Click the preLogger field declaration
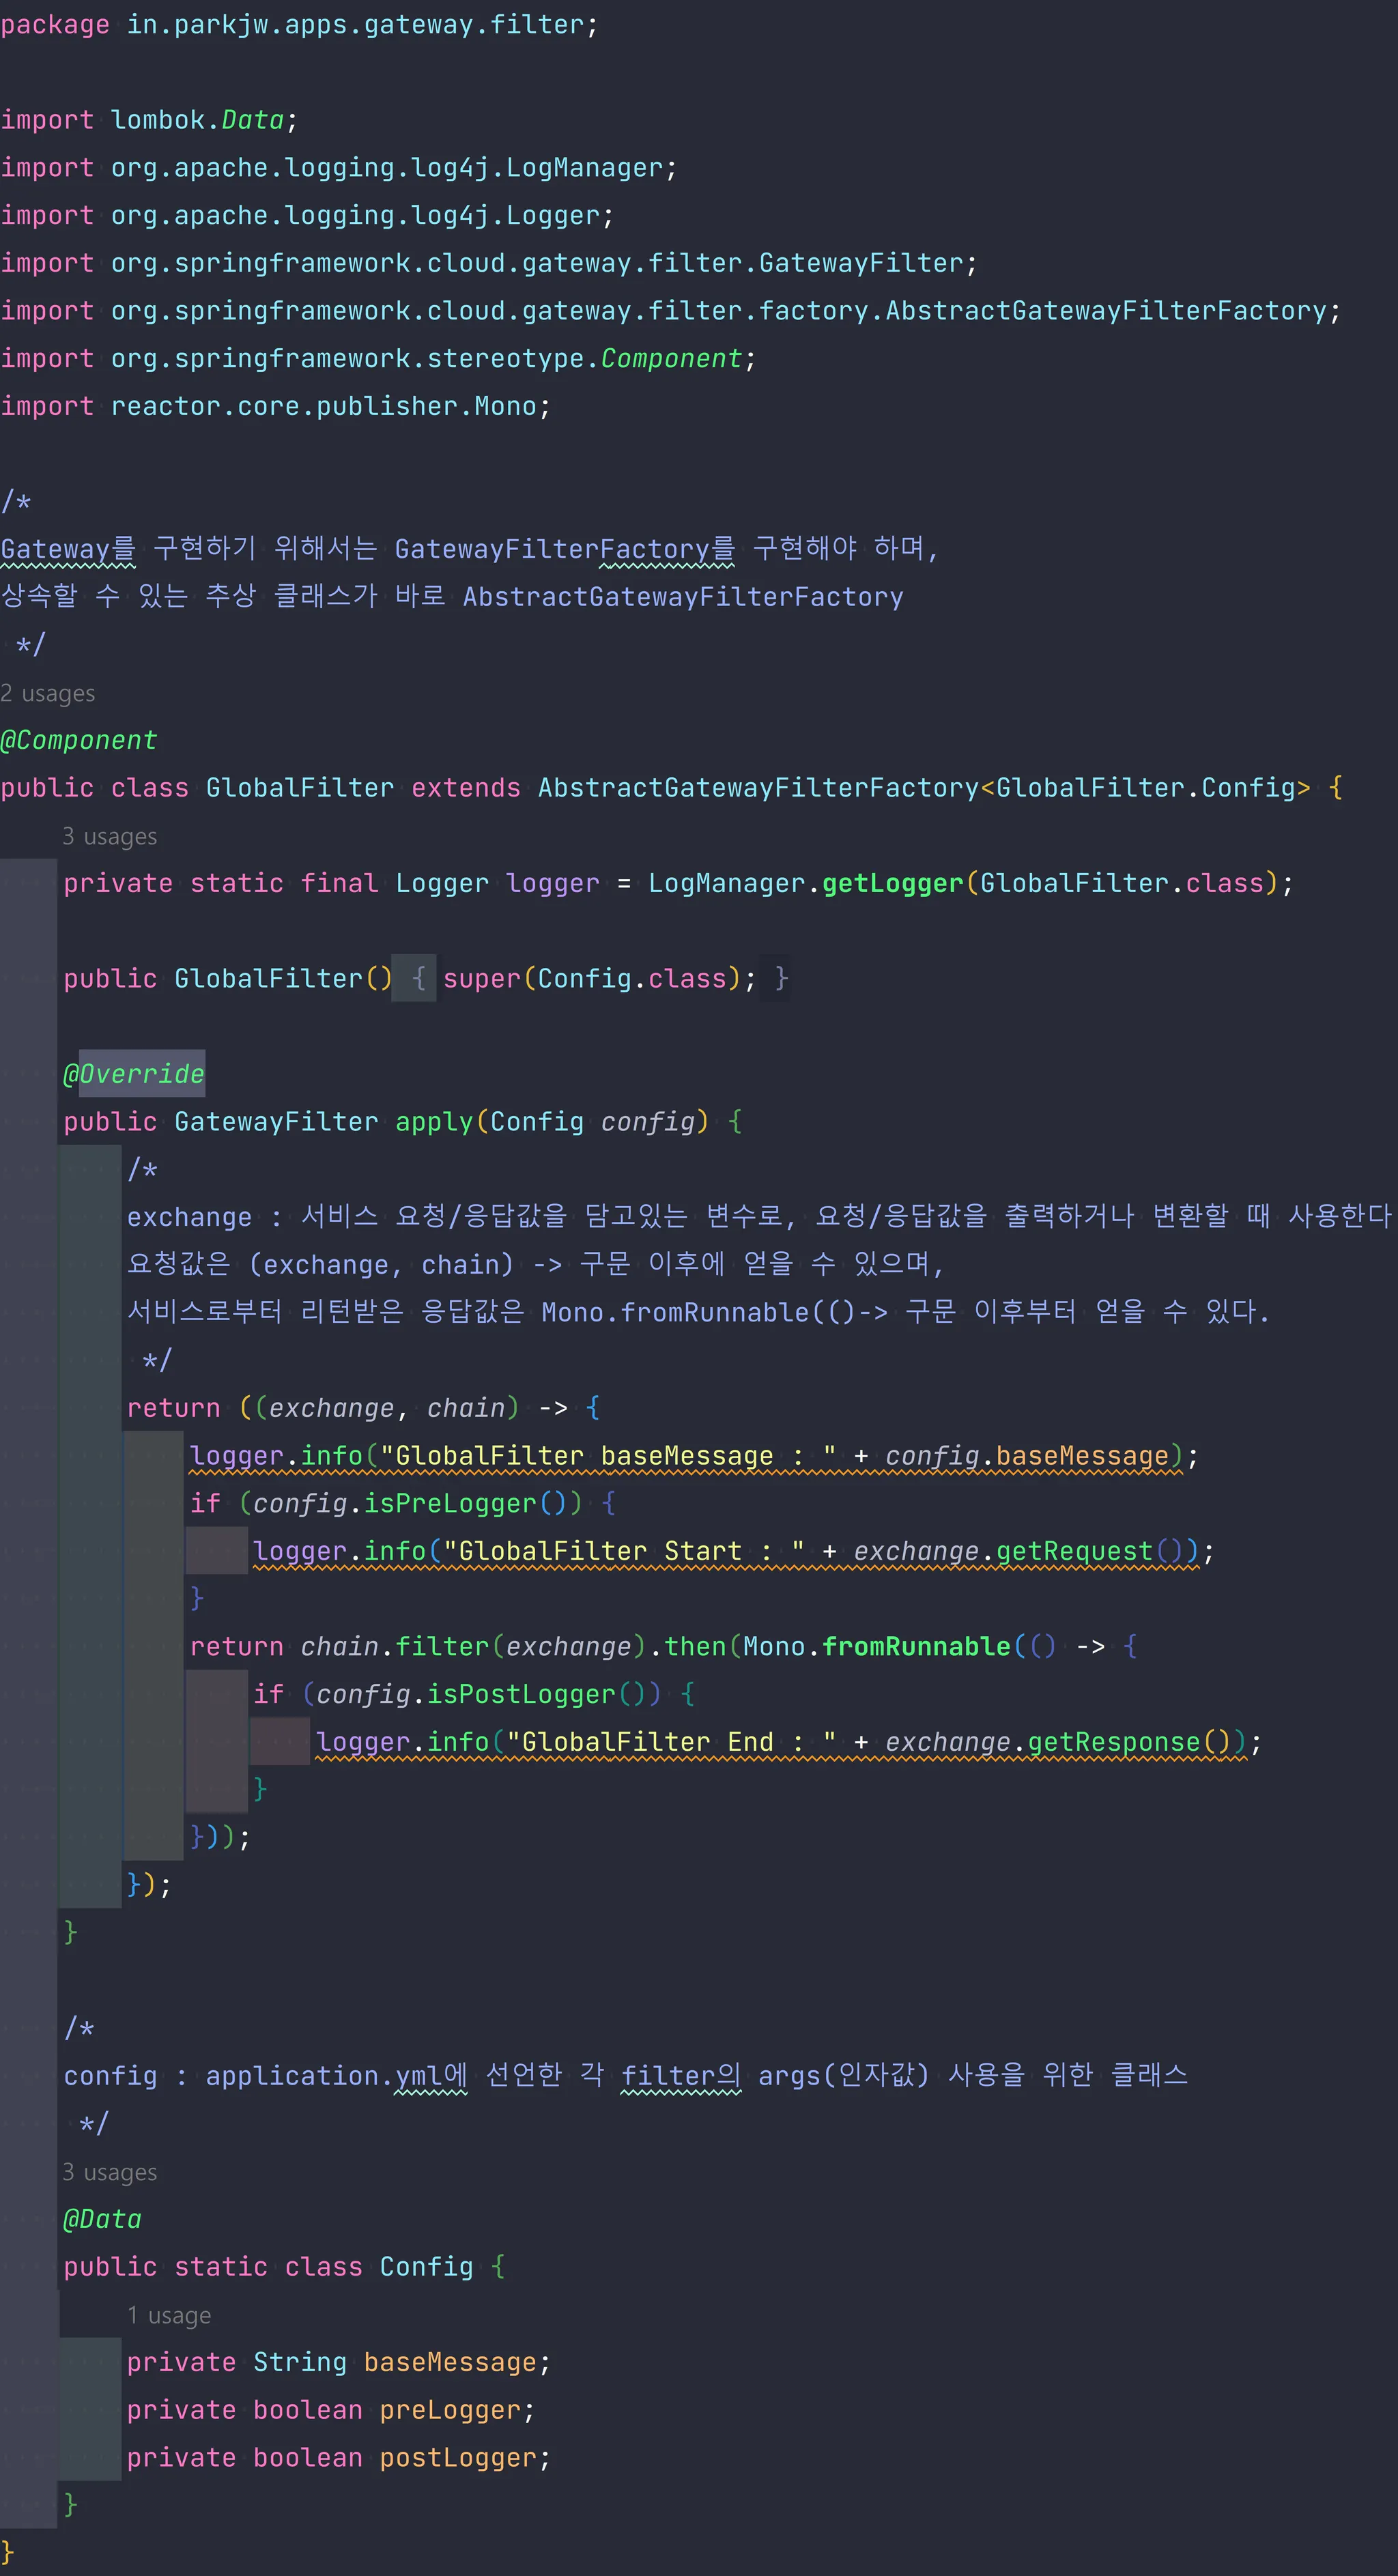The width and height of the screenshot is (1398, 2576). (450, 2410)
